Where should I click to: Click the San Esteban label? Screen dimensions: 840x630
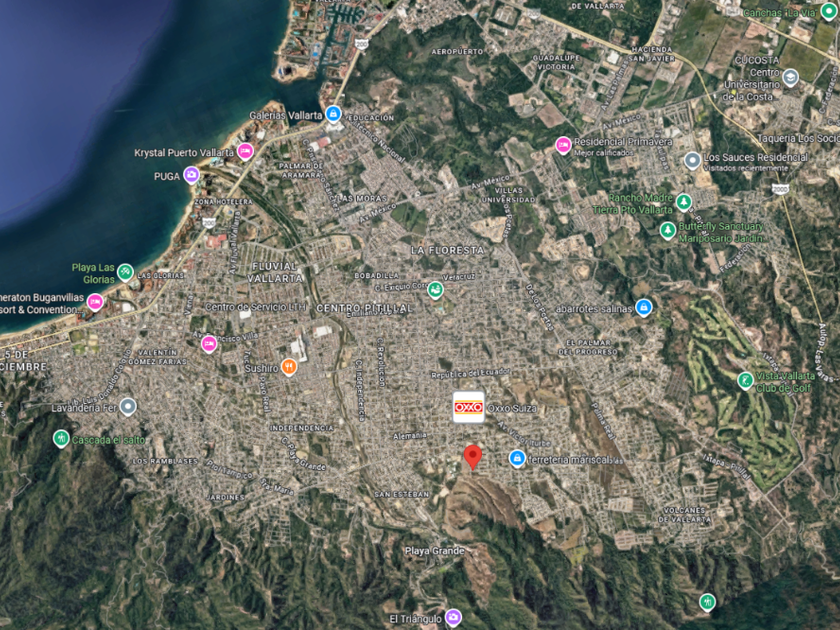coord(401,494)
